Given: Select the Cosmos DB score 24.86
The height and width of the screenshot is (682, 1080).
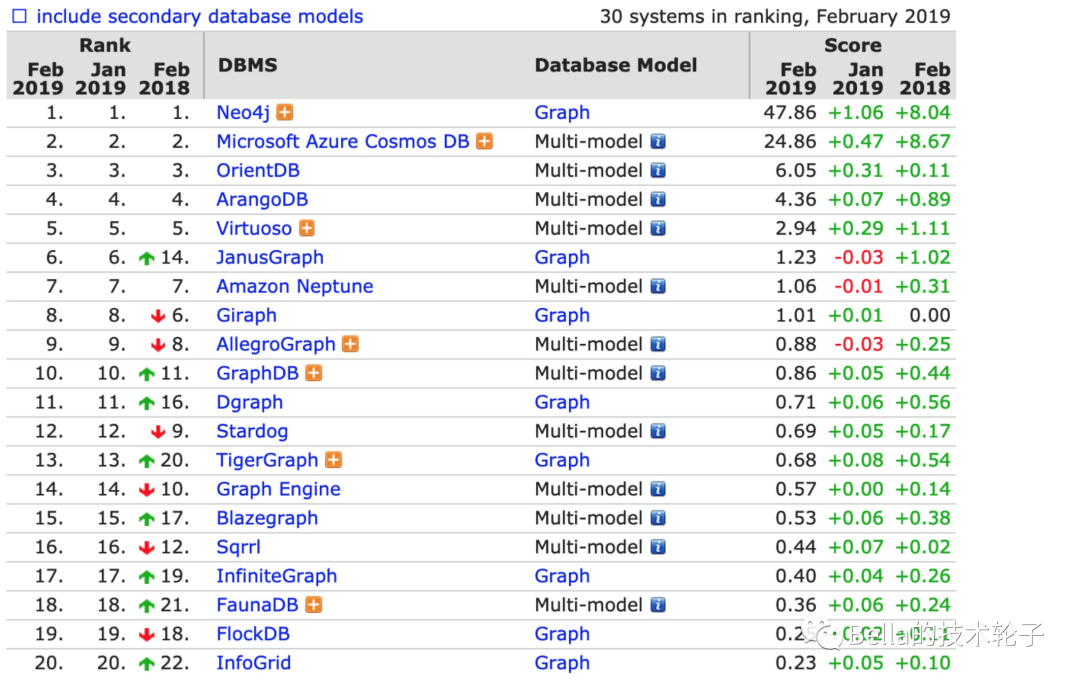Looking at the screenshot, I should [789, 141].
